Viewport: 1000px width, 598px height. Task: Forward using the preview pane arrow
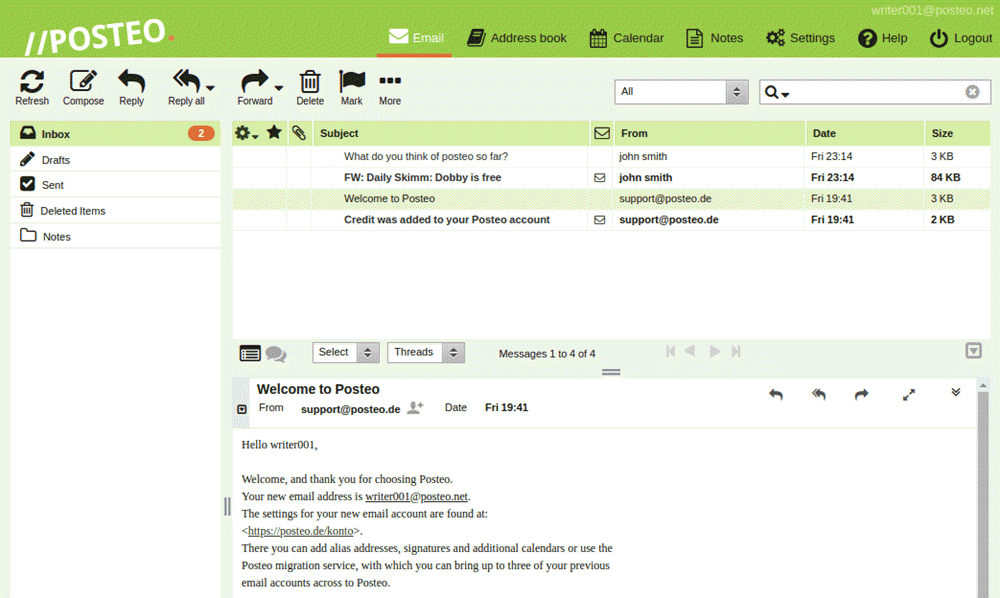coord(862,395)
